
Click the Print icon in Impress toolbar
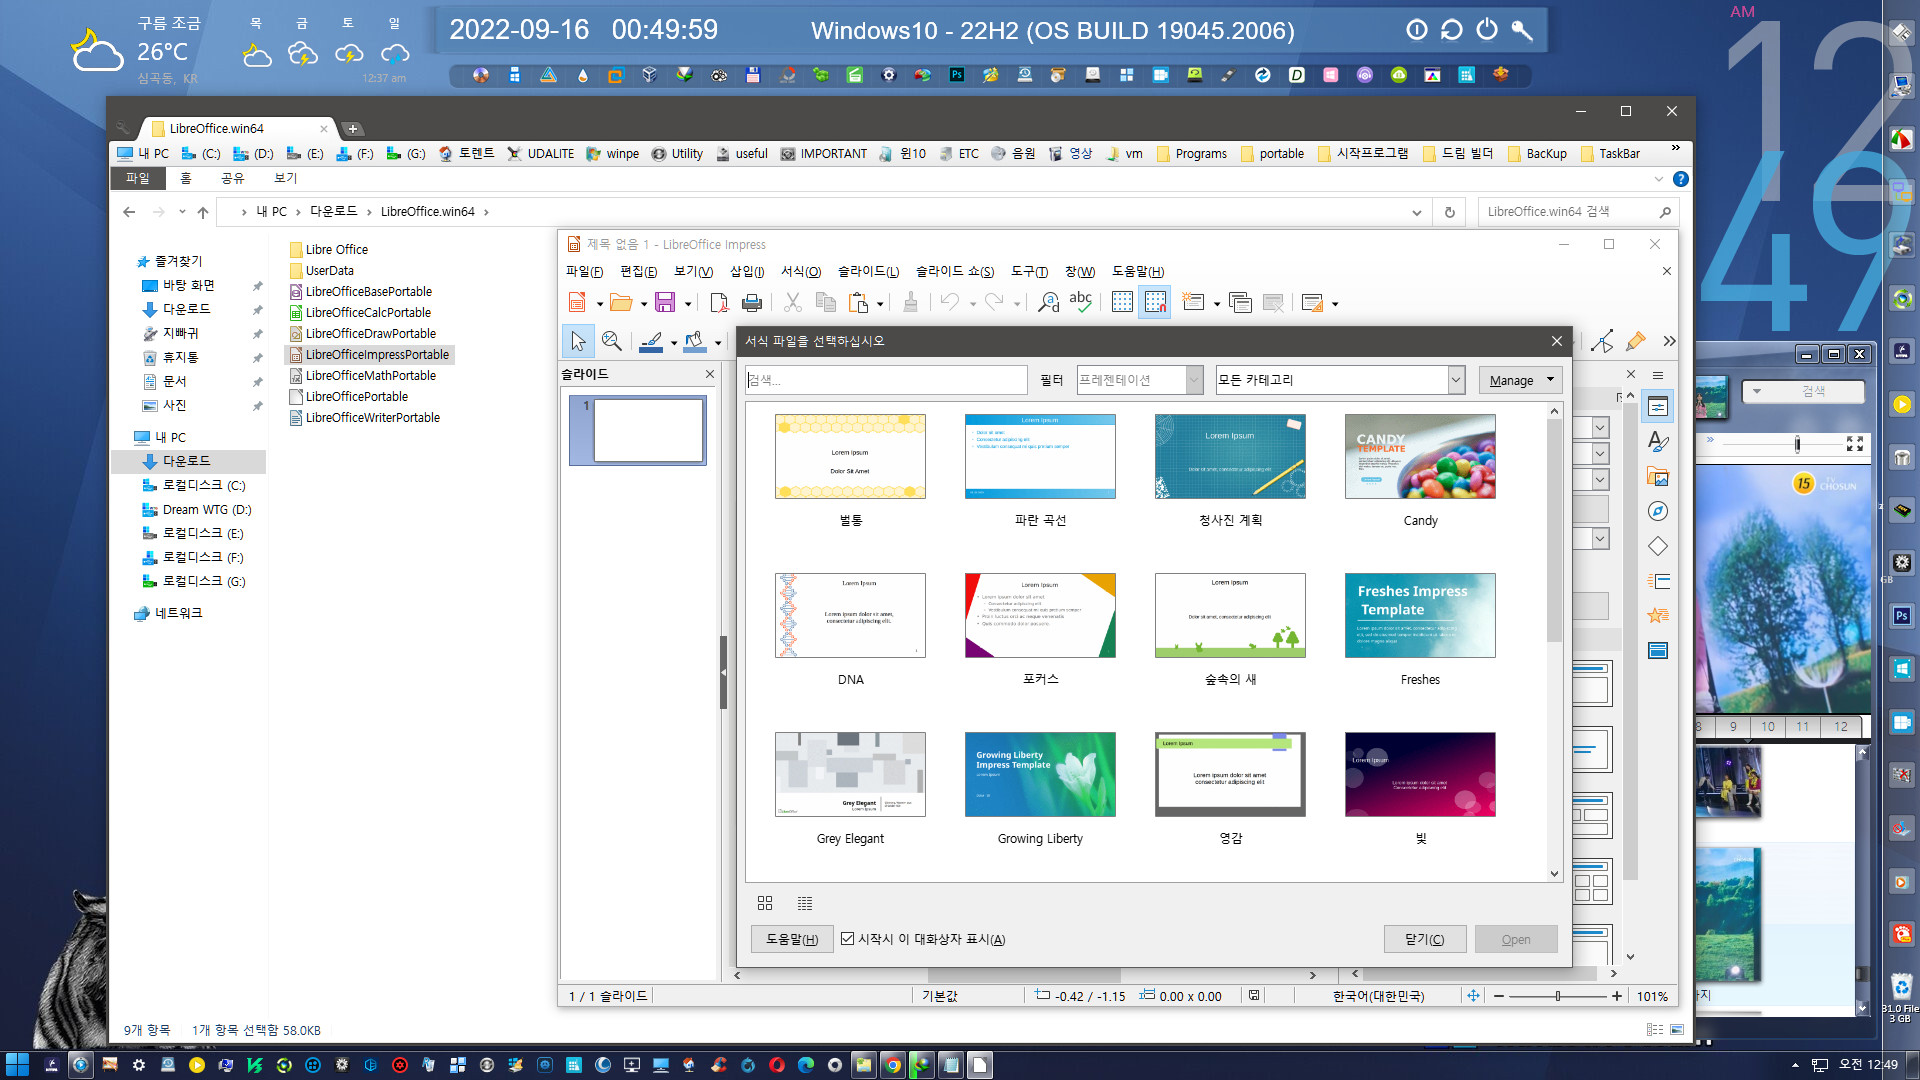(752, 302)
